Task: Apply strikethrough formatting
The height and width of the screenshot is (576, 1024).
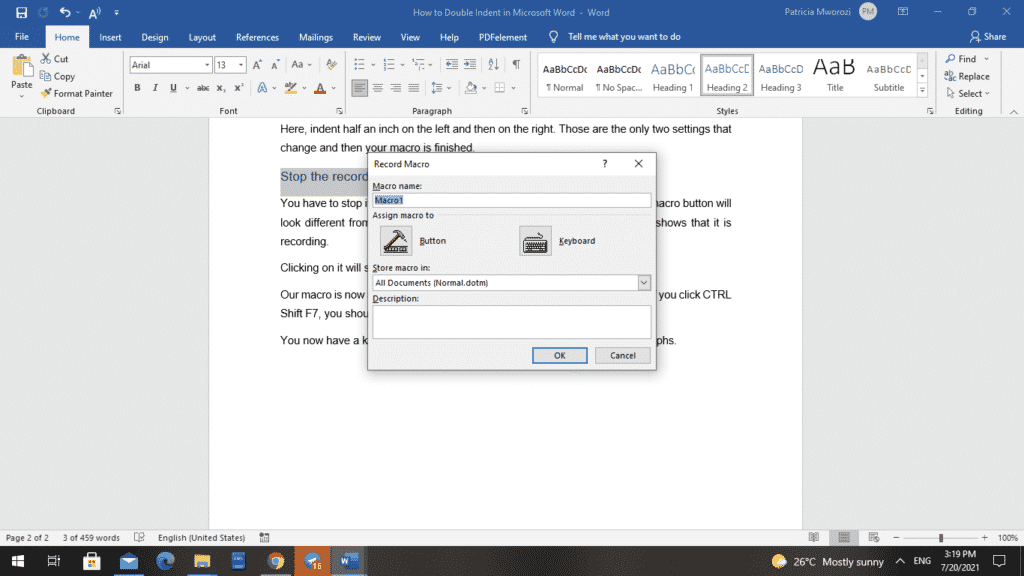Action: click(x=203, y=88)
